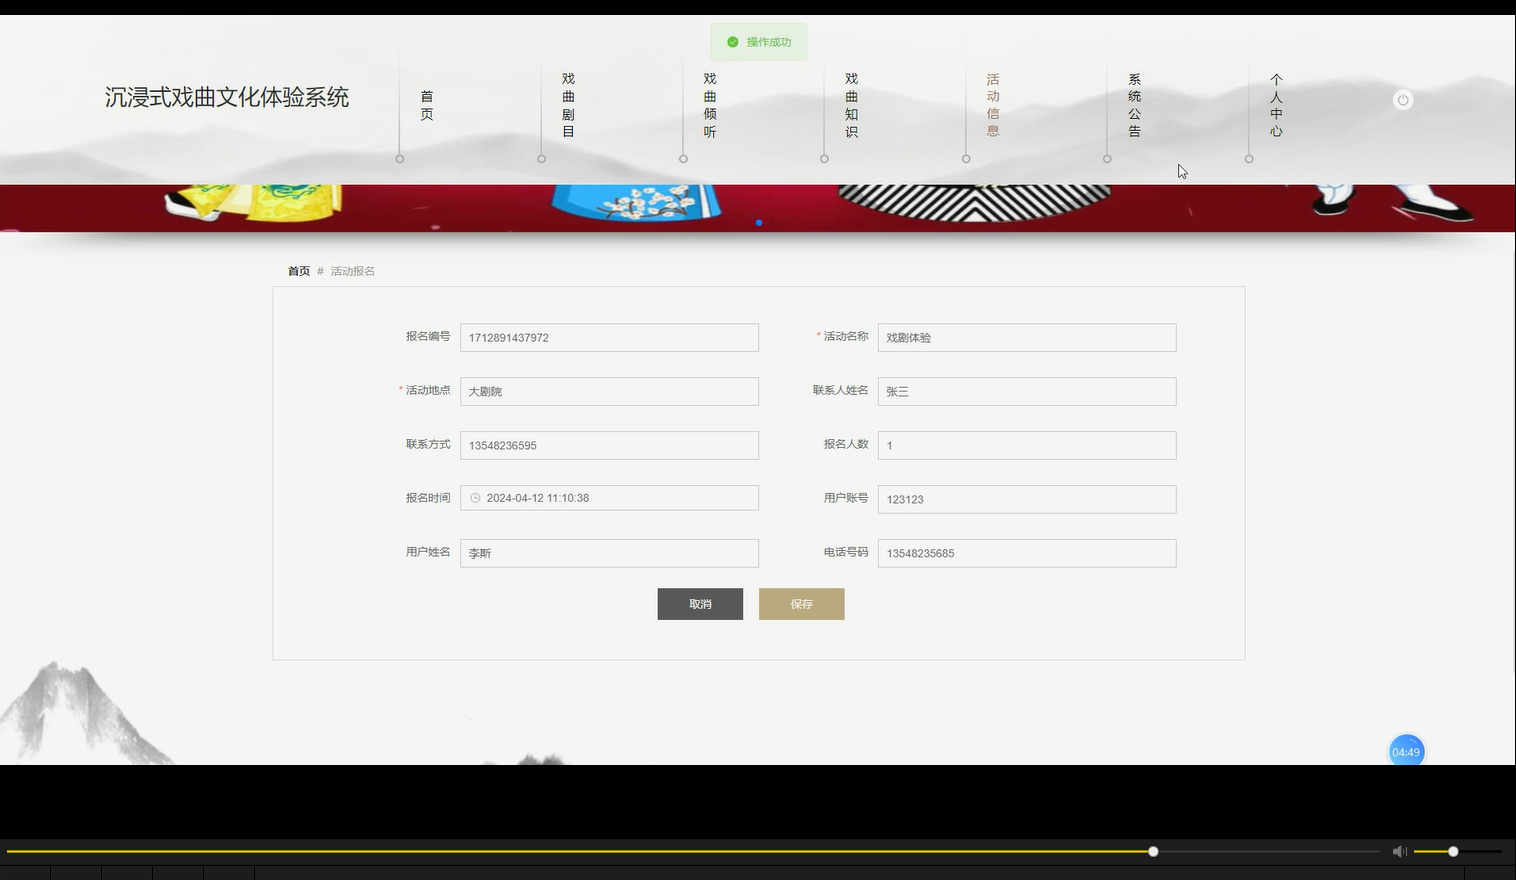1516x880 pixels.
Task: Cancel the registration with 取消 button
Action: click(700, 604)
